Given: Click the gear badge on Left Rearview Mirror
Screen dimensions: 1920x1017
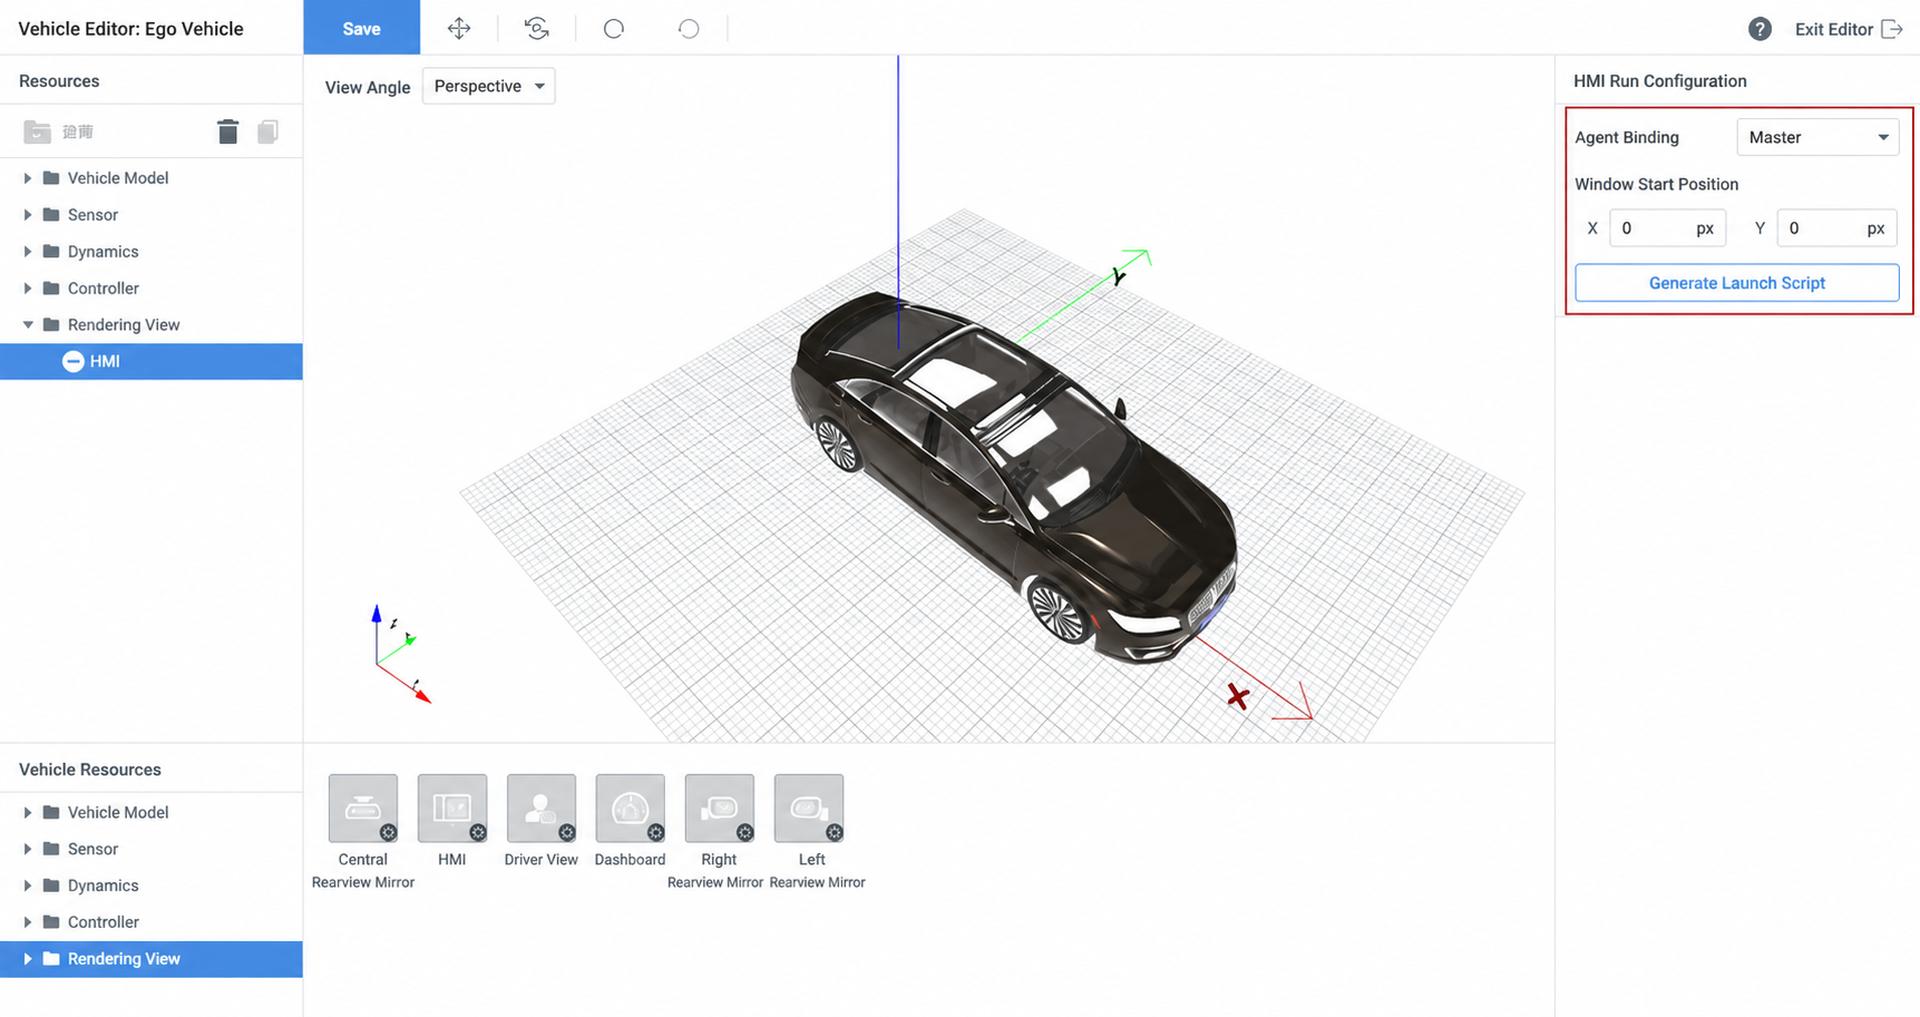Looking at the screenshot, I should tap(834, 833).
